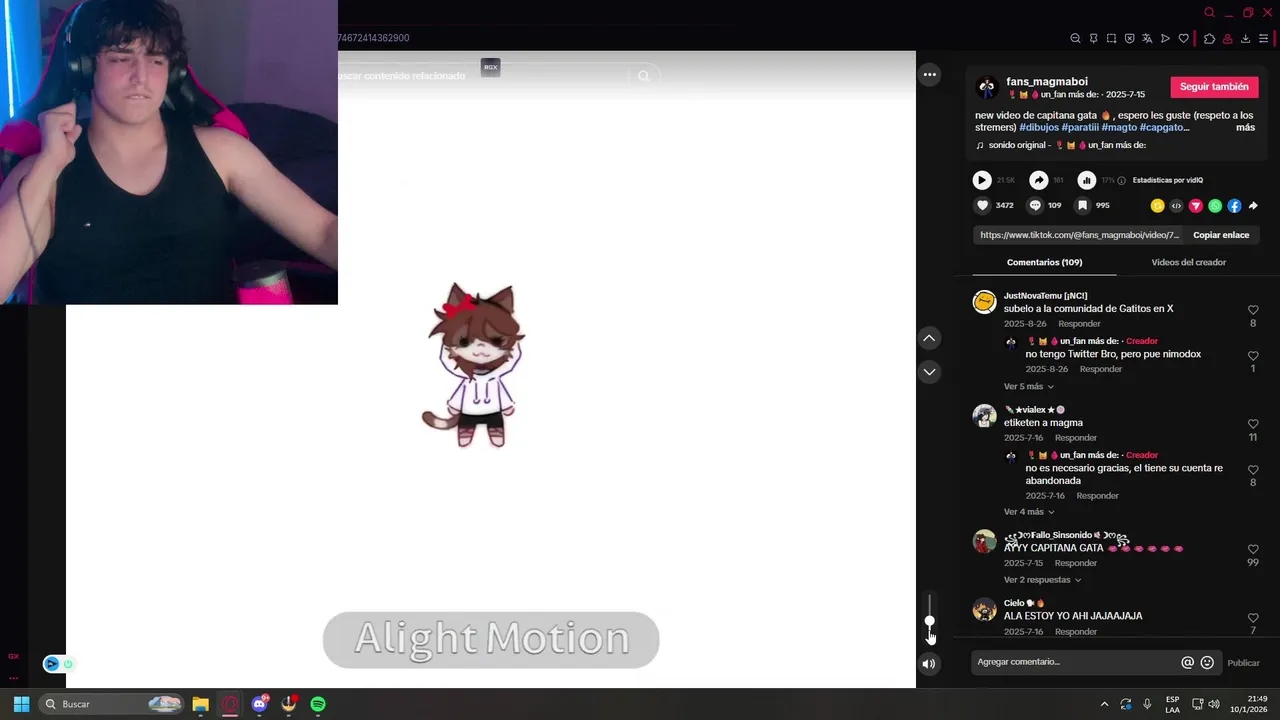Open the downloads icon in toolbar

coord(1245,39)
